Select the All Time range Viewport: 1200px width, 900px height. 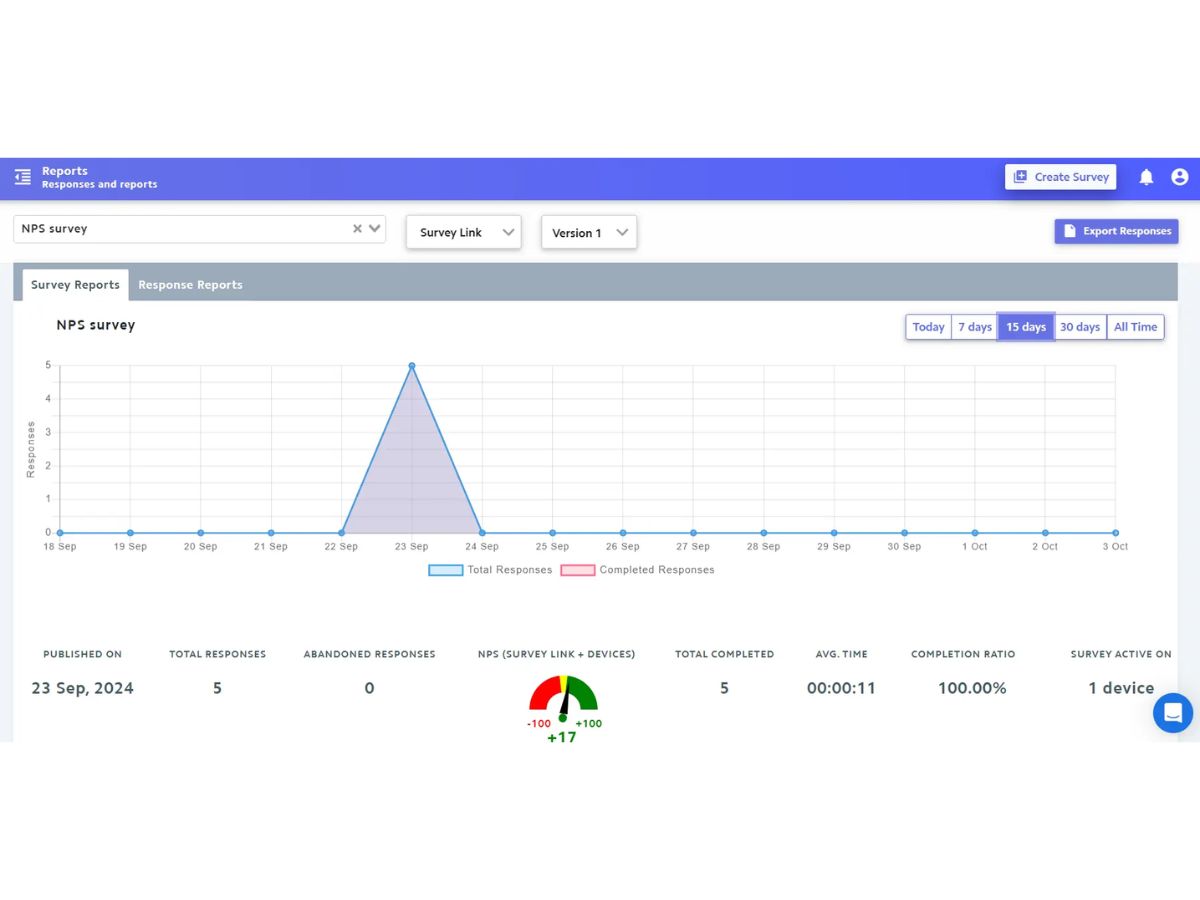(1136, 327)
